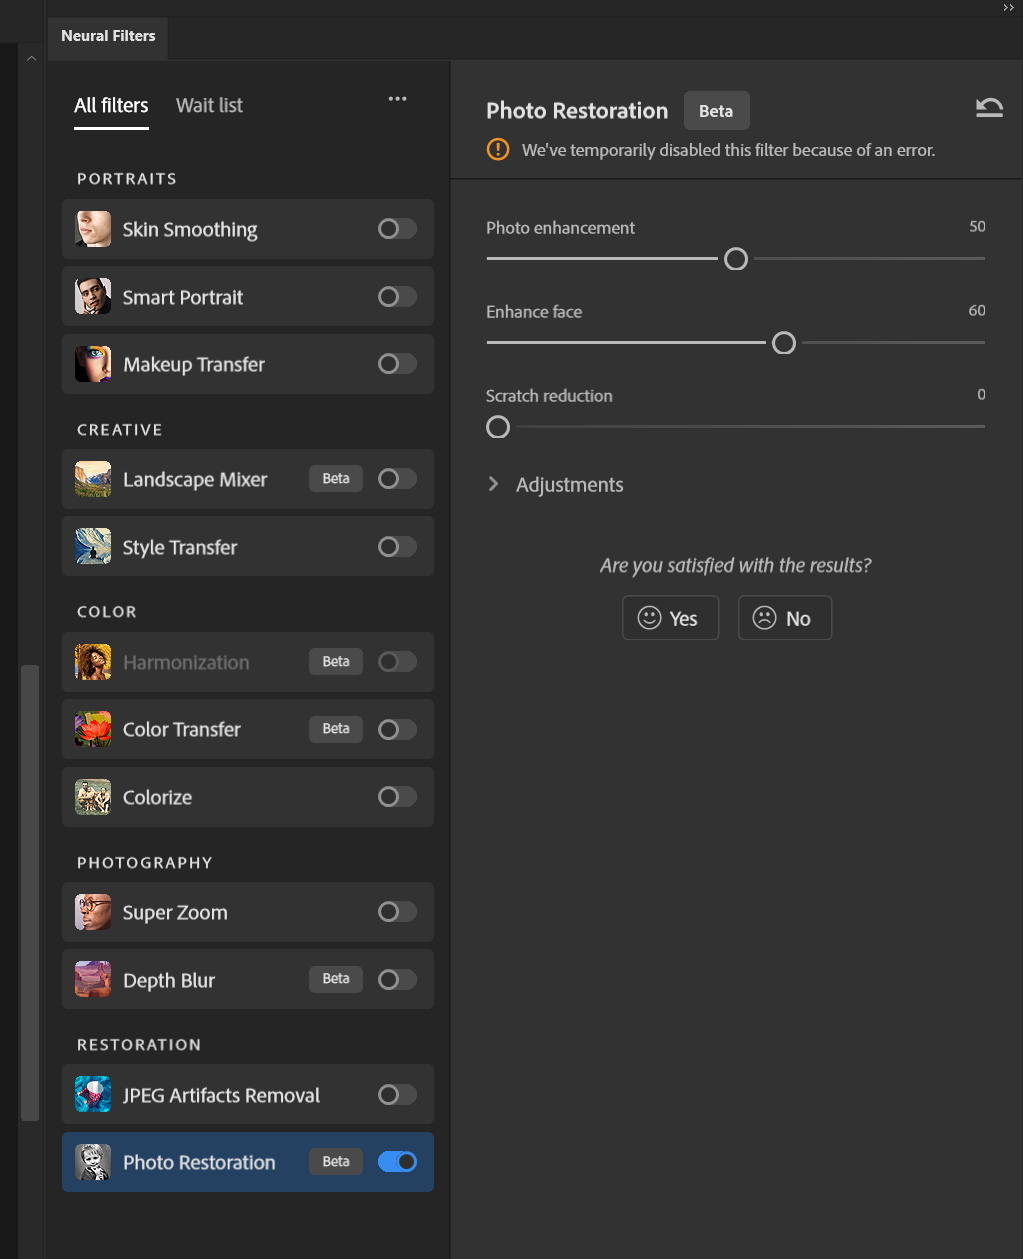Disable the Photo Restoration toggle
The image size is (1023, 1259).
[397, 1162]
